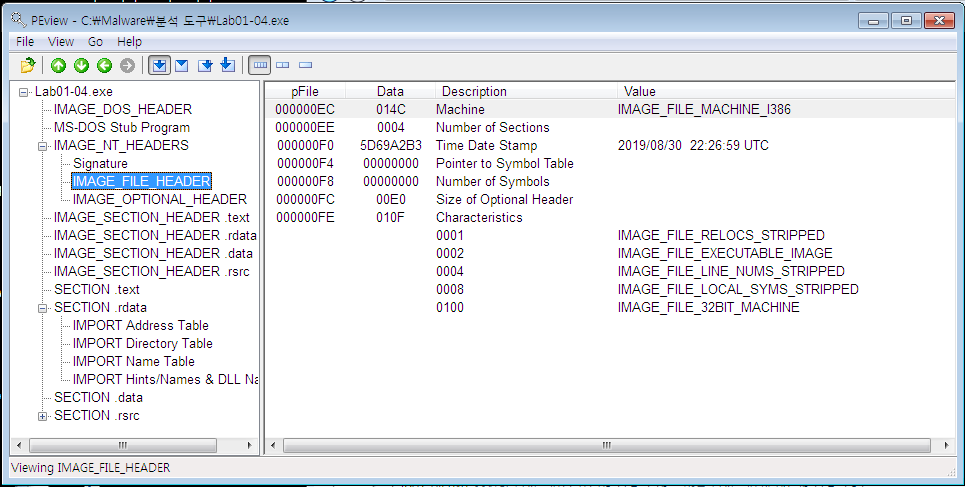Click the IMAGE_FILE_MACHINE_I386 value
Image resolution: width=965 pixels, height=487 pixels.
704,110
